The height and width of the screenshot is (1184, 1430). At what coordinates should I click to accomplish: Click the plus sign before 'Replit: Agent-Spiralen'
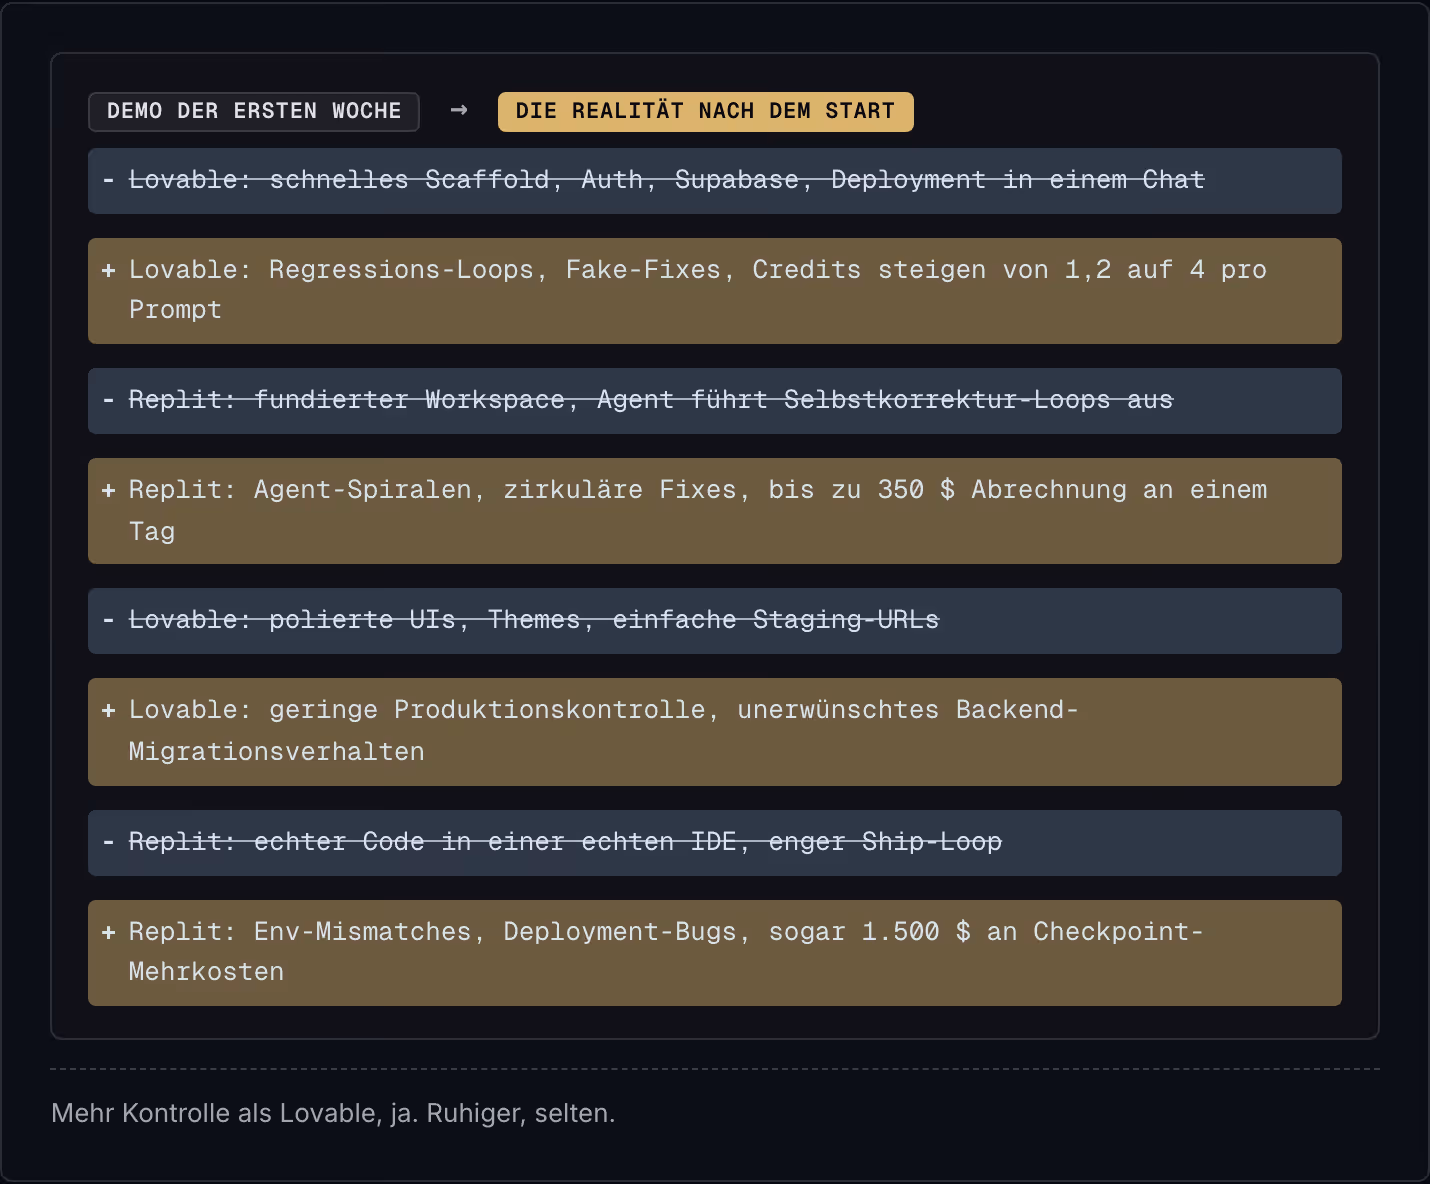(108, 490)
